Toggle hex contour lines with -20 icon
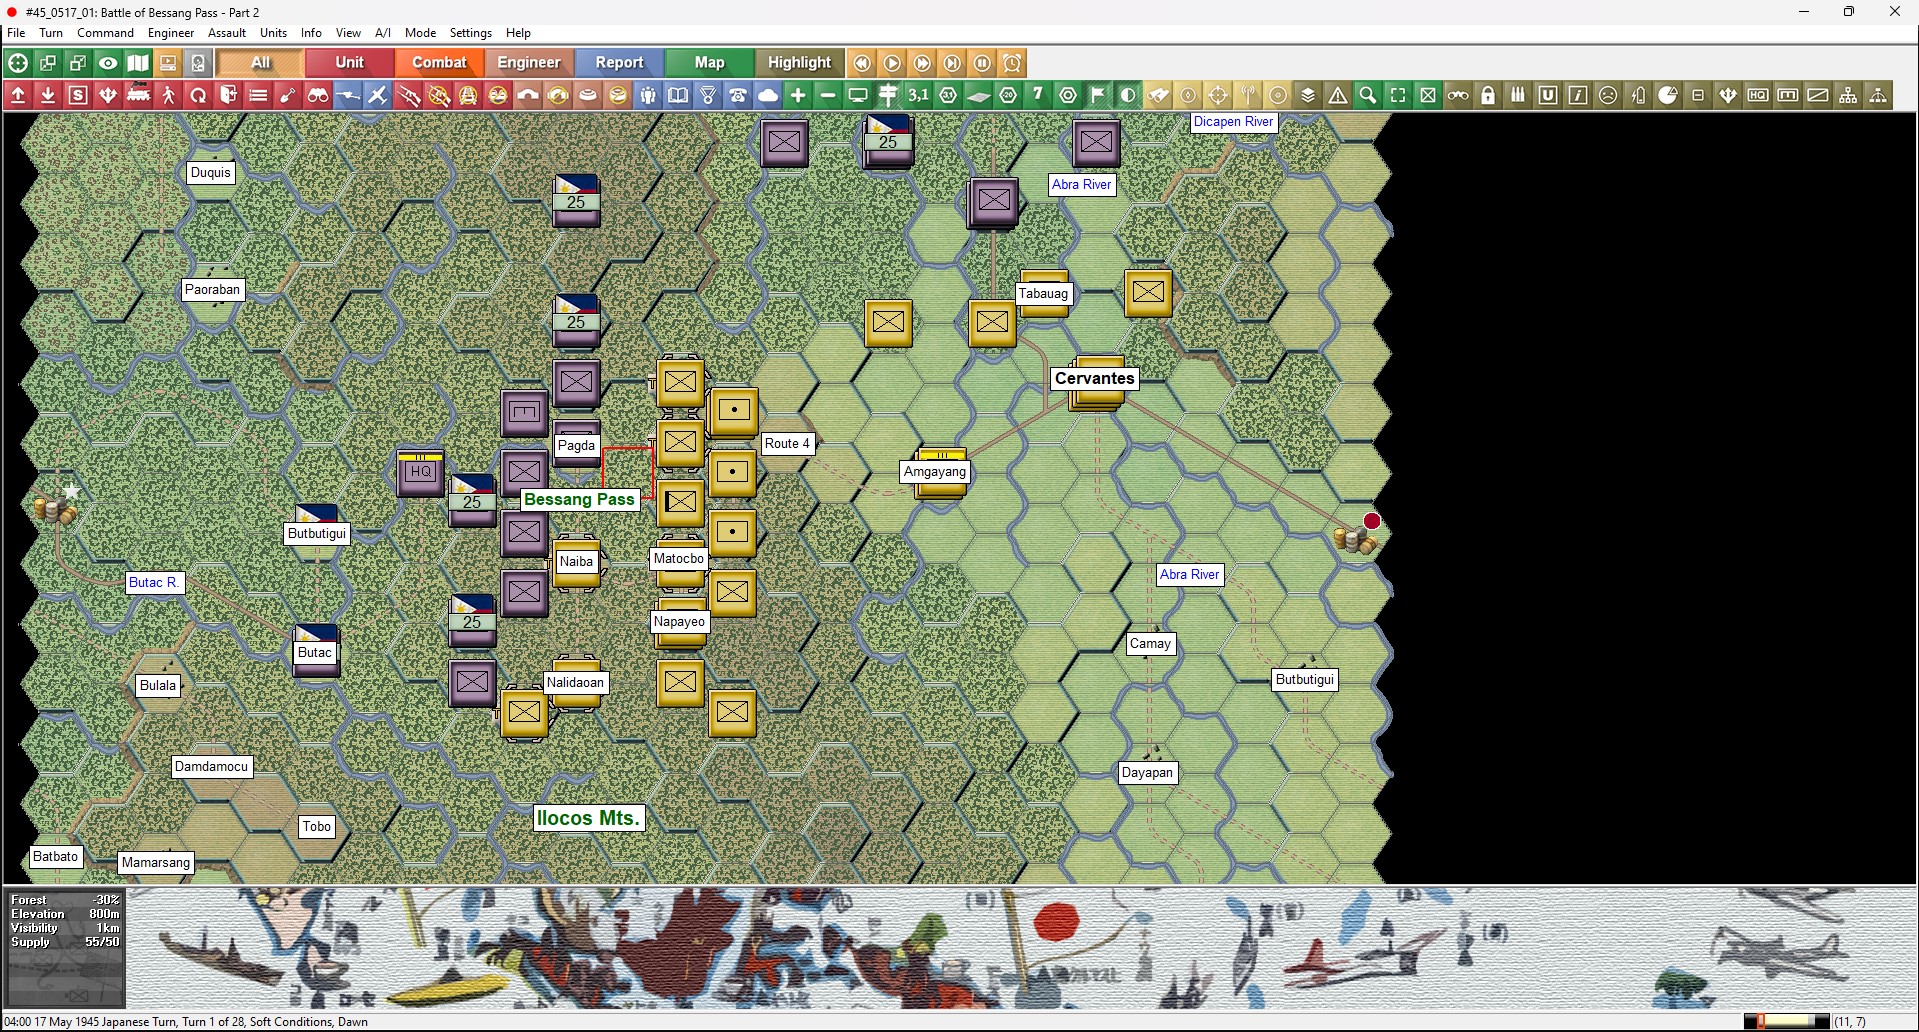 click(1008, 95)
